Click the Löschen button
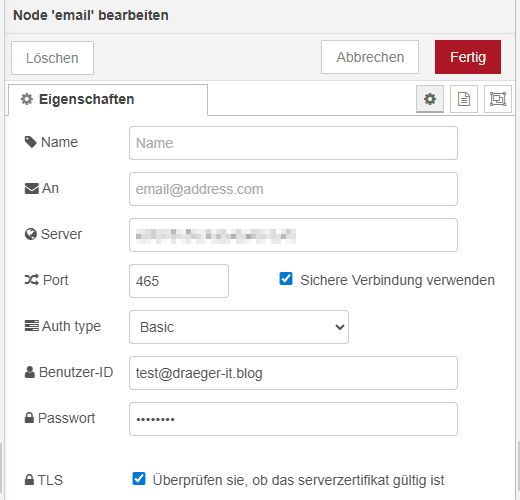This screenshot has height=500, width=520. click(52, 58)
